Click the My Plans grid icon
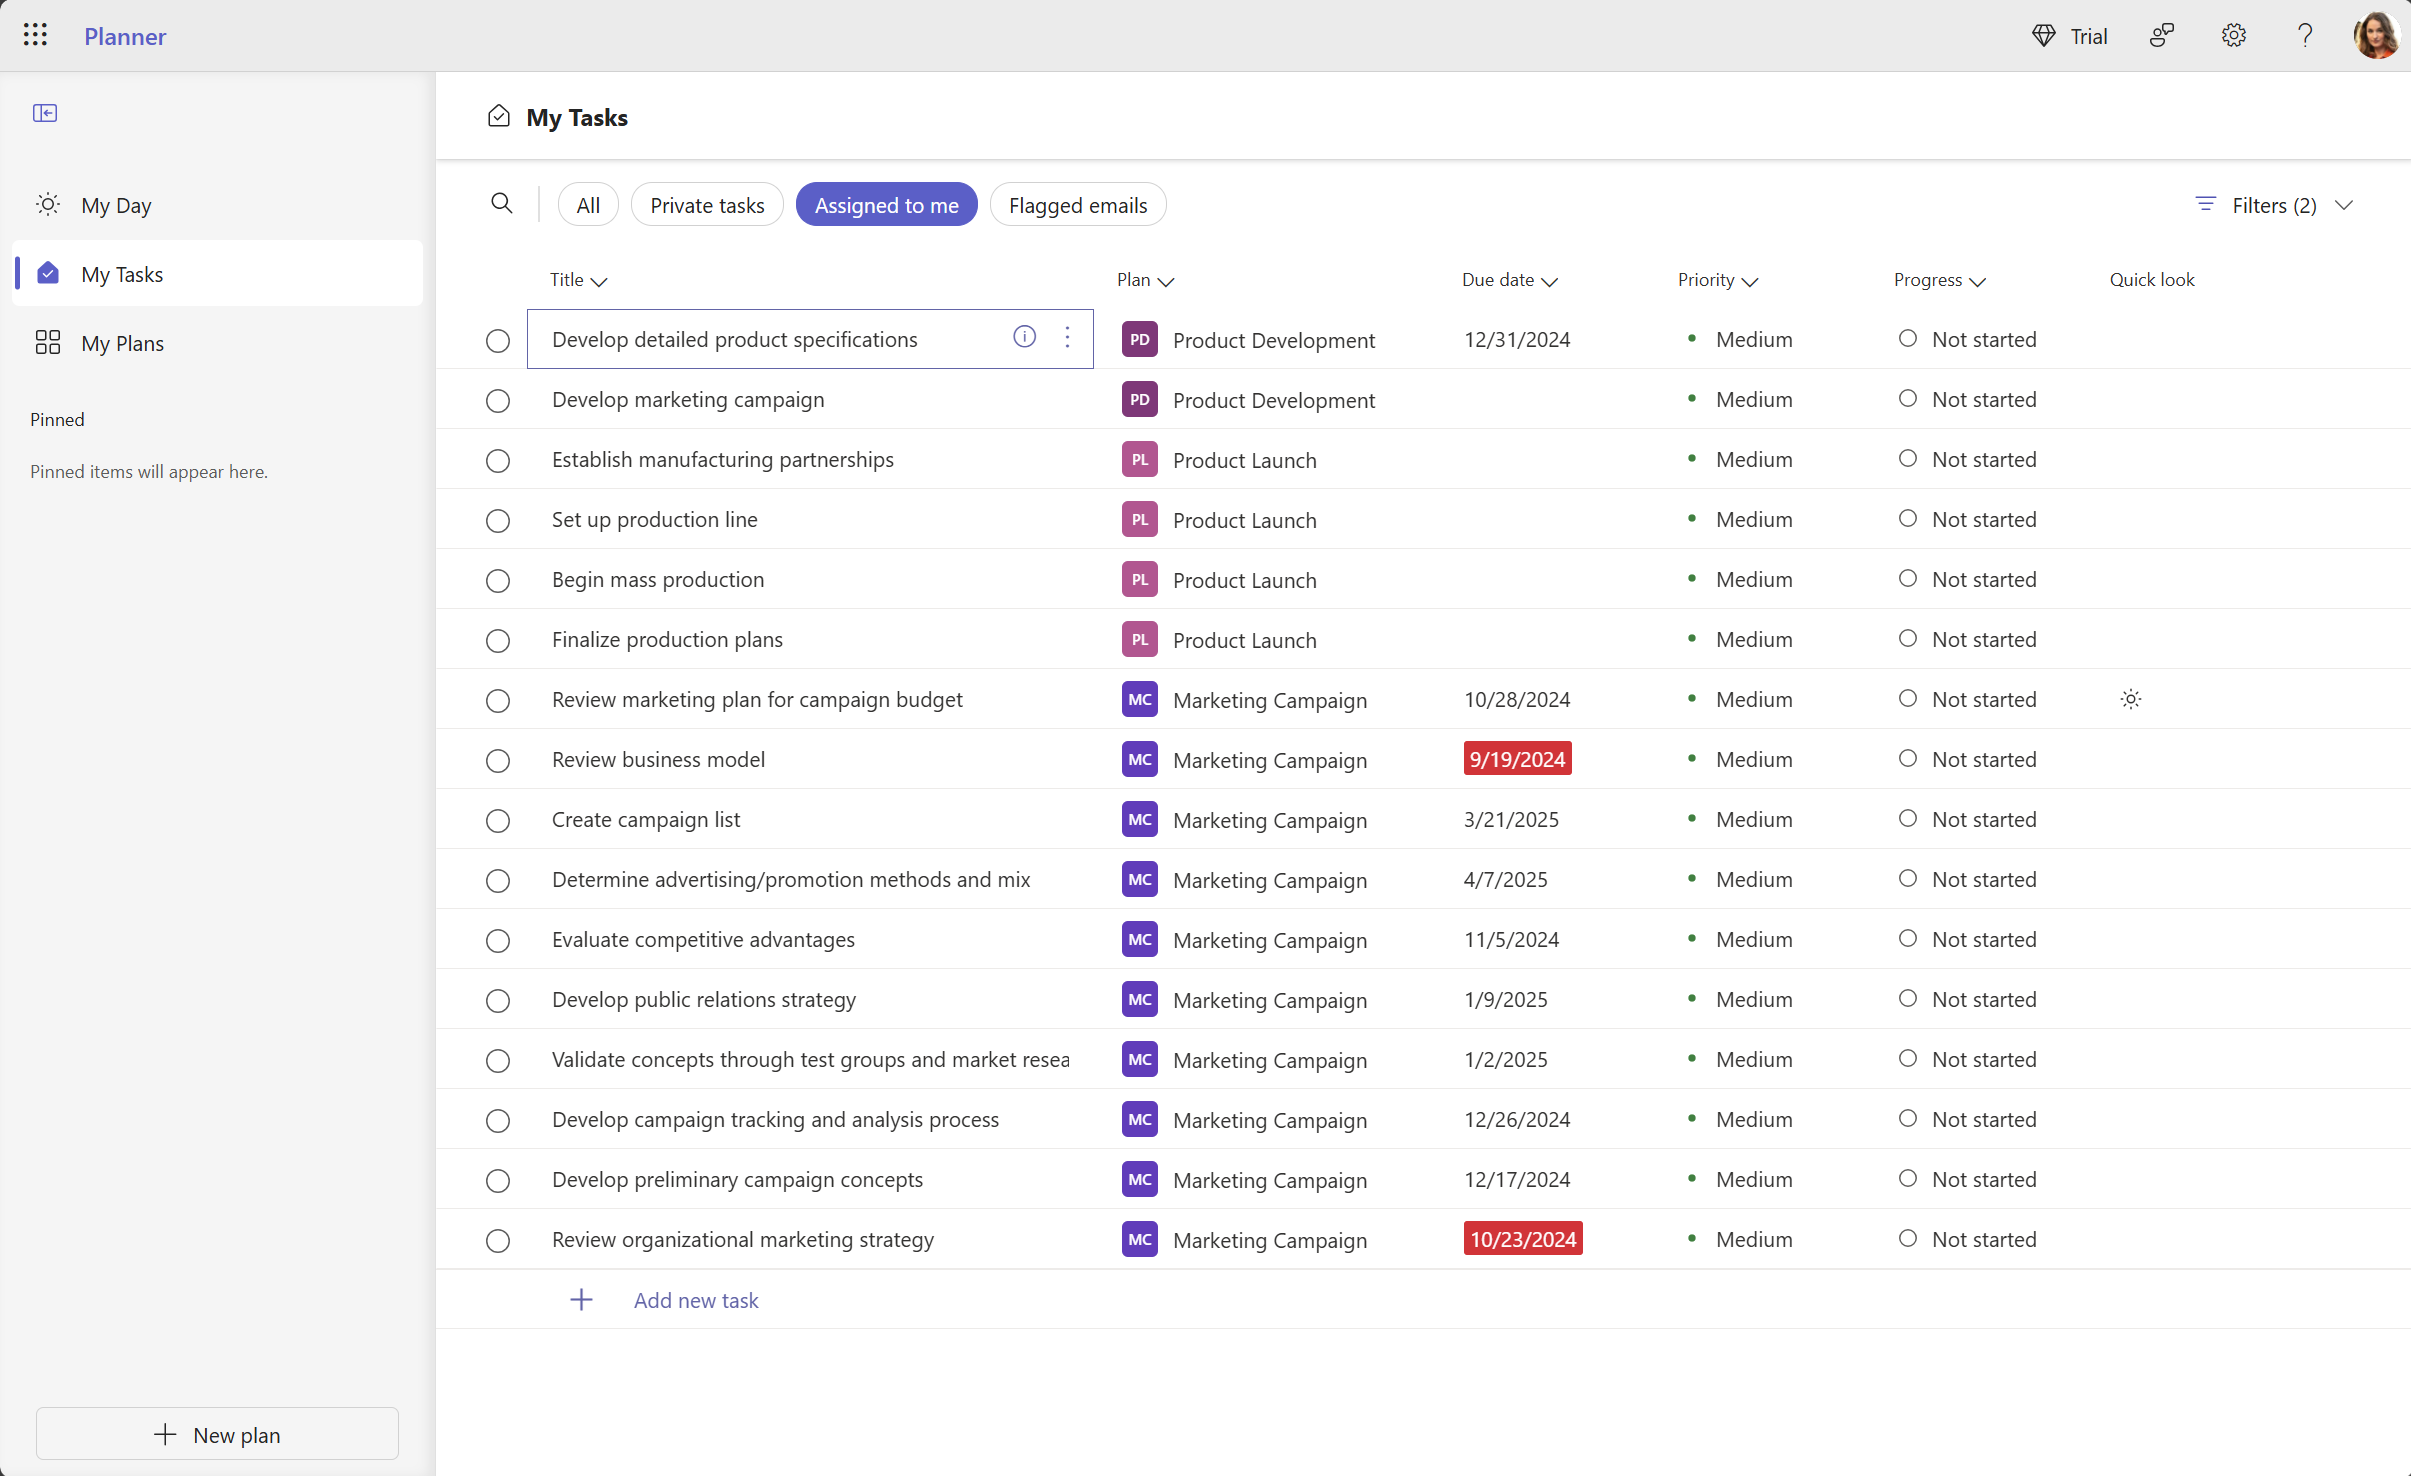The width and height of the screenshot is (2411, 1476). [46, 341]
